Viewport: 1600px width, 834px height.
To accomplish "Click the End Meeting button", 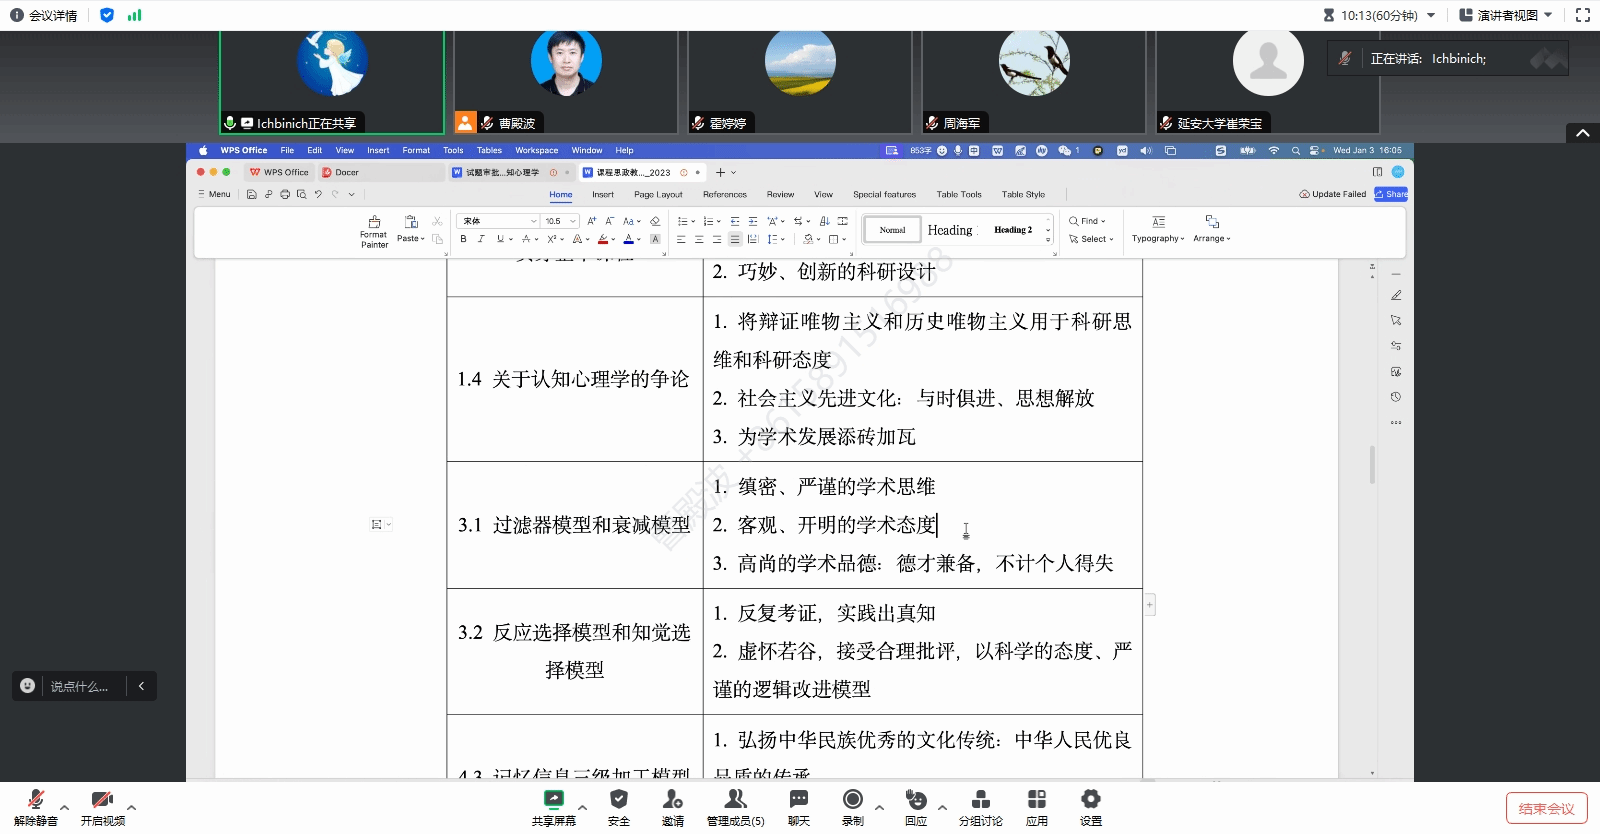I will tap(1546, 808).
